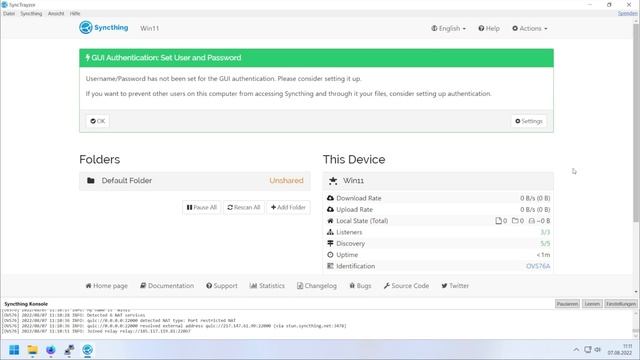Screen dimensions: 640x360
Task: Click the Pausieren console button
Action: tap(567, 304)
